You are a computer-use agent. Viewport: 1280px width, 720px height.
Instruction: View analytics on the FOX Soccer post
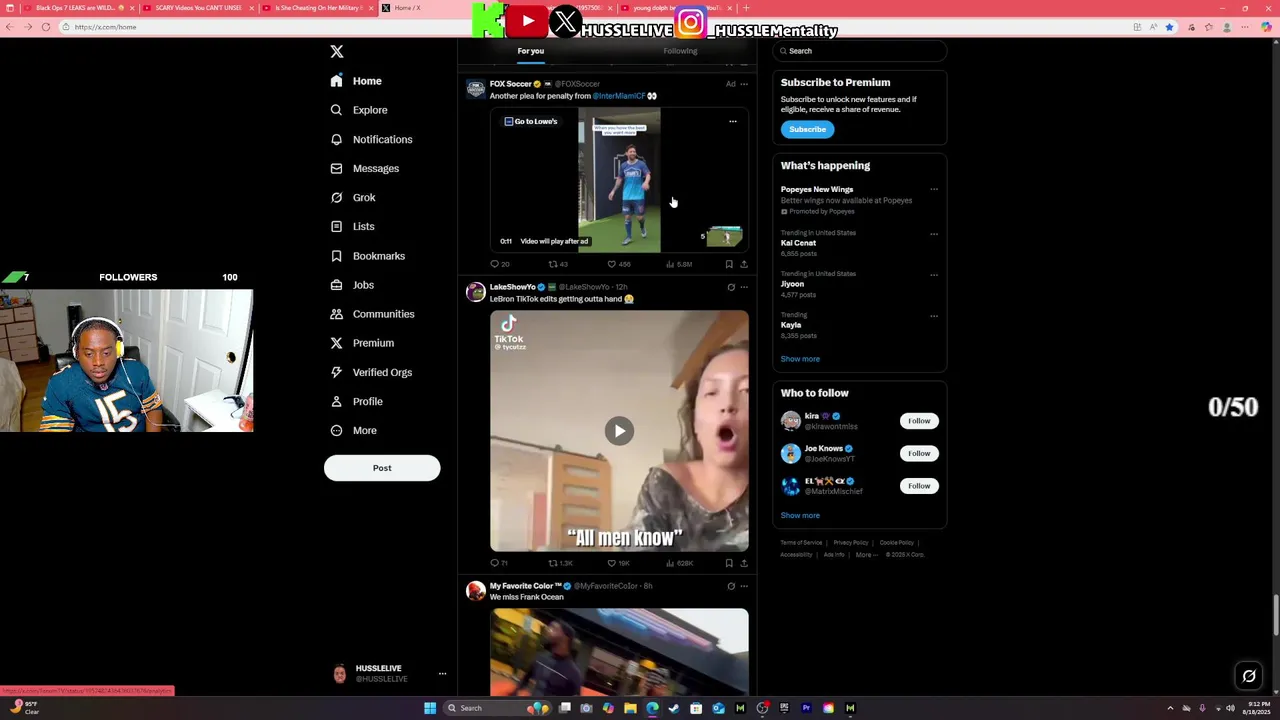pos(678,264)
